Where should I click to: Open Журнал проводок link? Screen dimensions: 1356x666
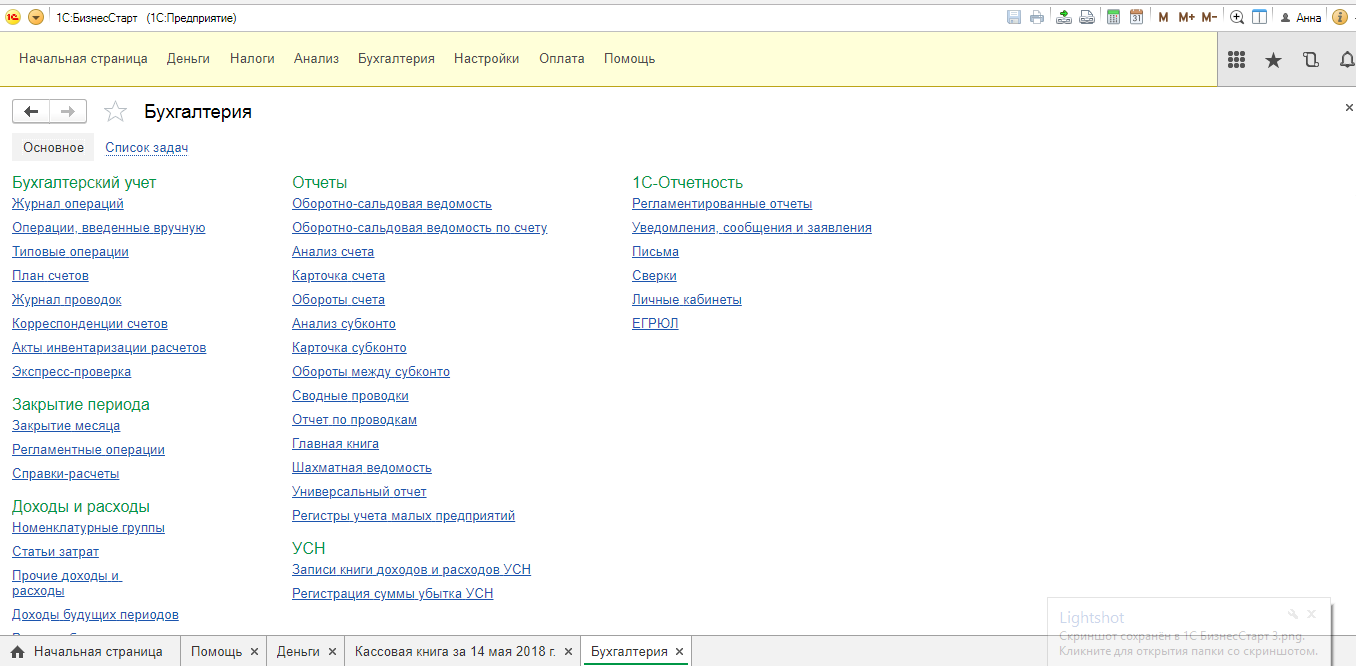(x=67, y=299)
